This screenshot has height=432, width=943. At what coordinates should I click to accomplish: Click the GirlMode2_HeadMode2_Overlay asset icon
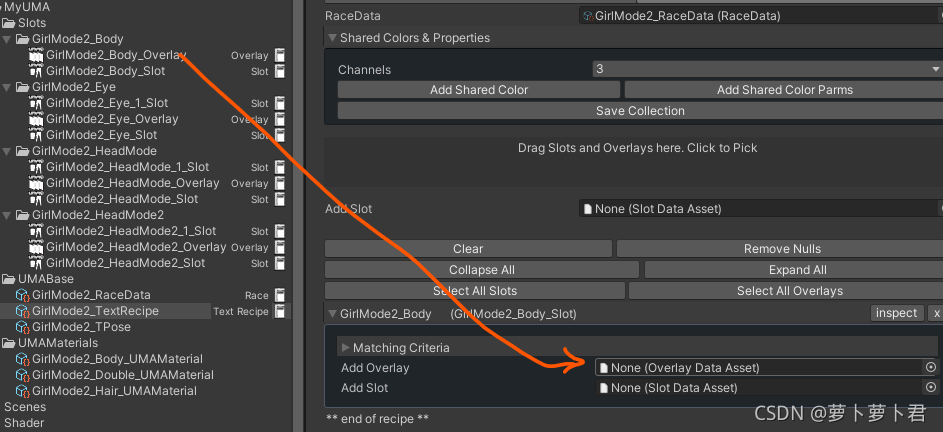(37, 247)
